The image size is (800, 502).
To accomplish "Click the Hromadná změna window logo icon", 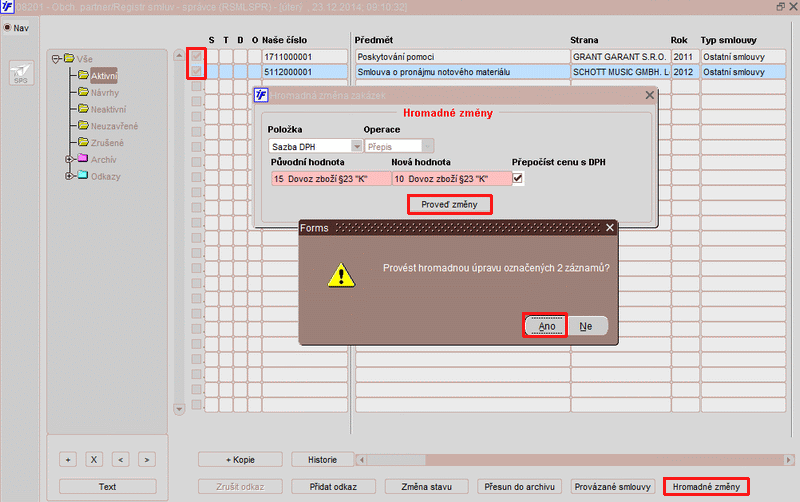I will 261,95.
